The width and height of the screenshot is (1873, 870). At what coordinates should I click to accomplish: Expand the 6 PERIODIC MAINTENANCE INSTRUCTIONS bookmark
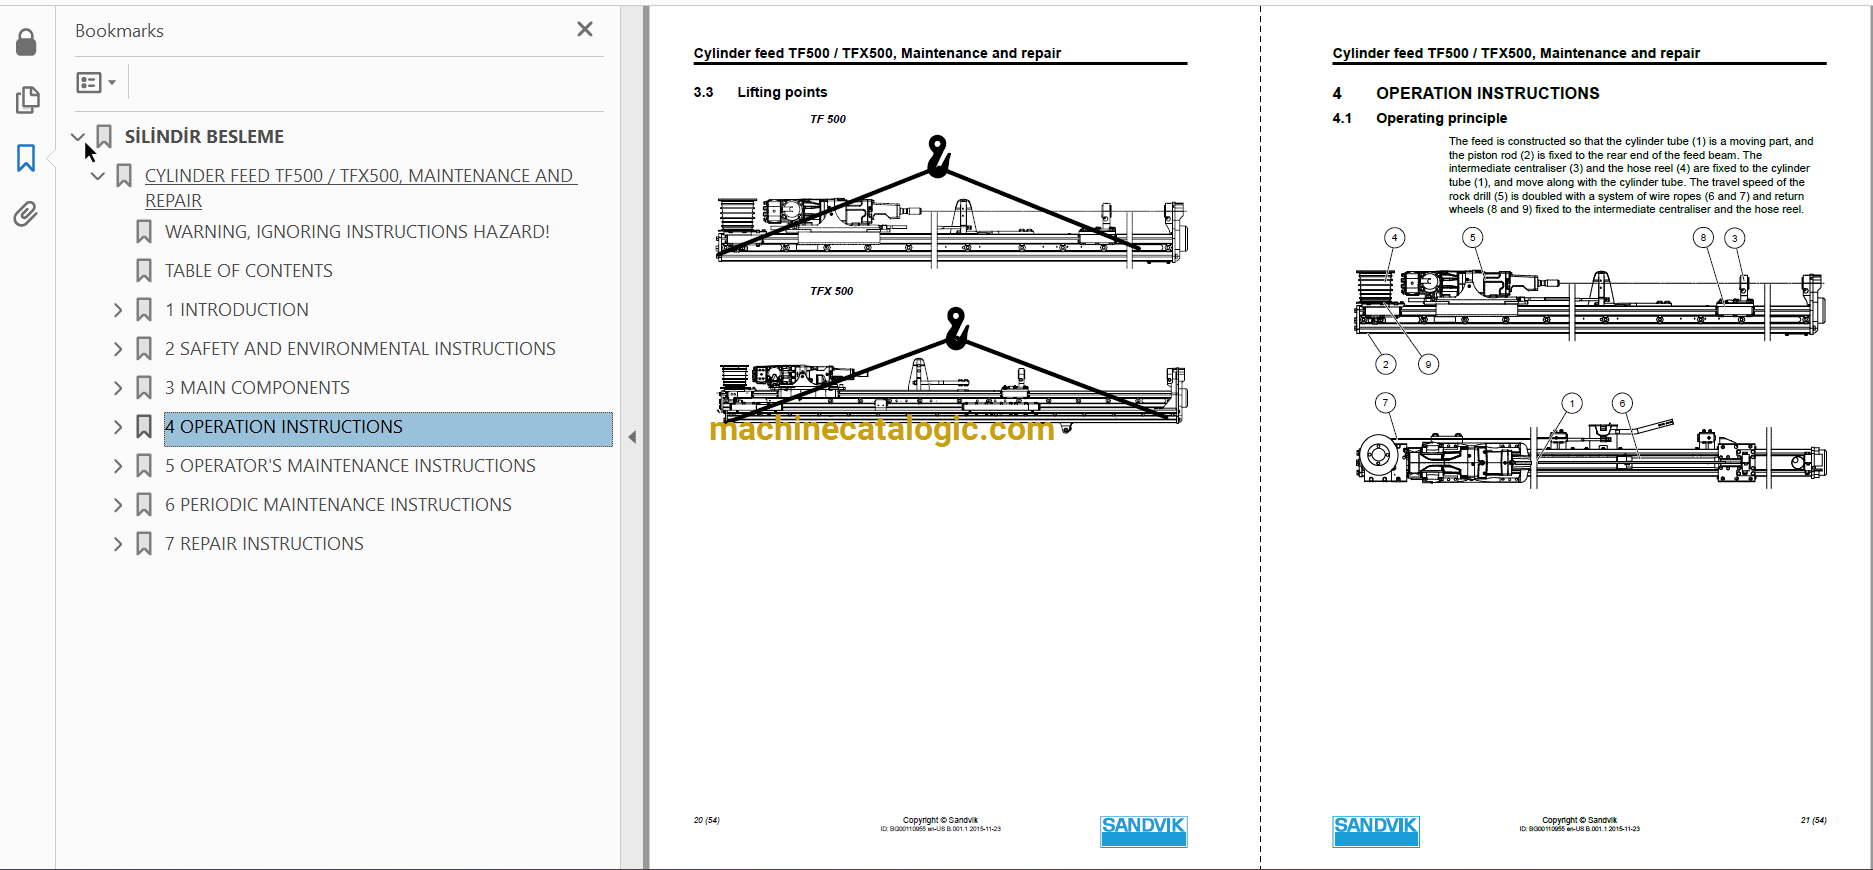(x=118, y=505)
